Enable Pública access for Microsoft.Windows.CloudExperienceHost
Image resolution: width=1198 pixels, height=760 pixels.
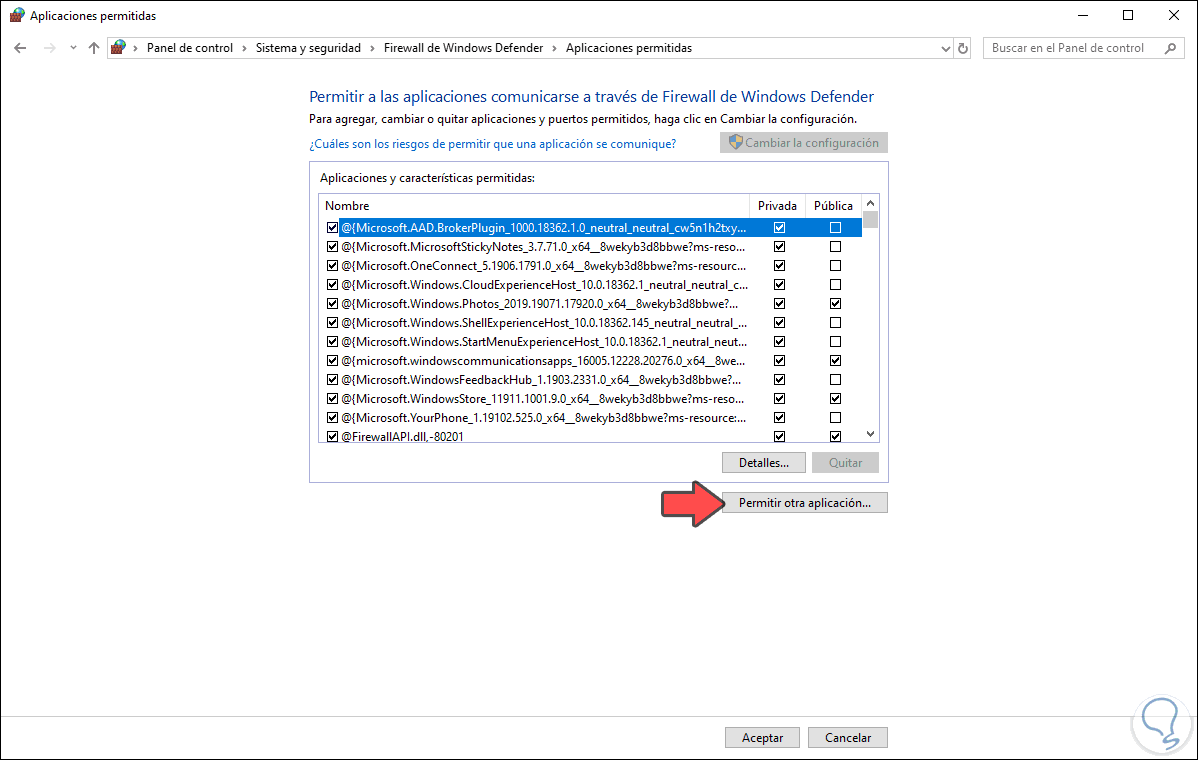(834, 284)
